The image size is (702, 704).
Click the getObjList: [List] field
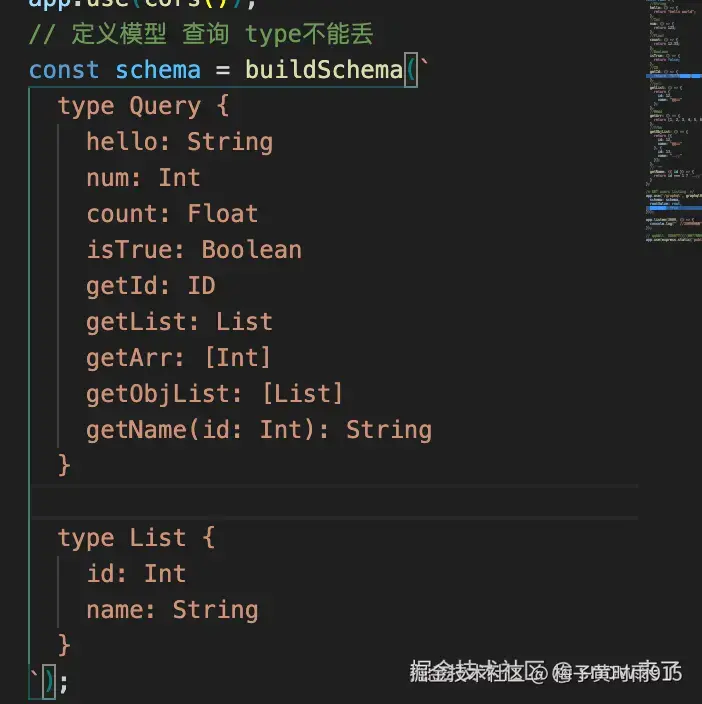click(x=214, y=394)
